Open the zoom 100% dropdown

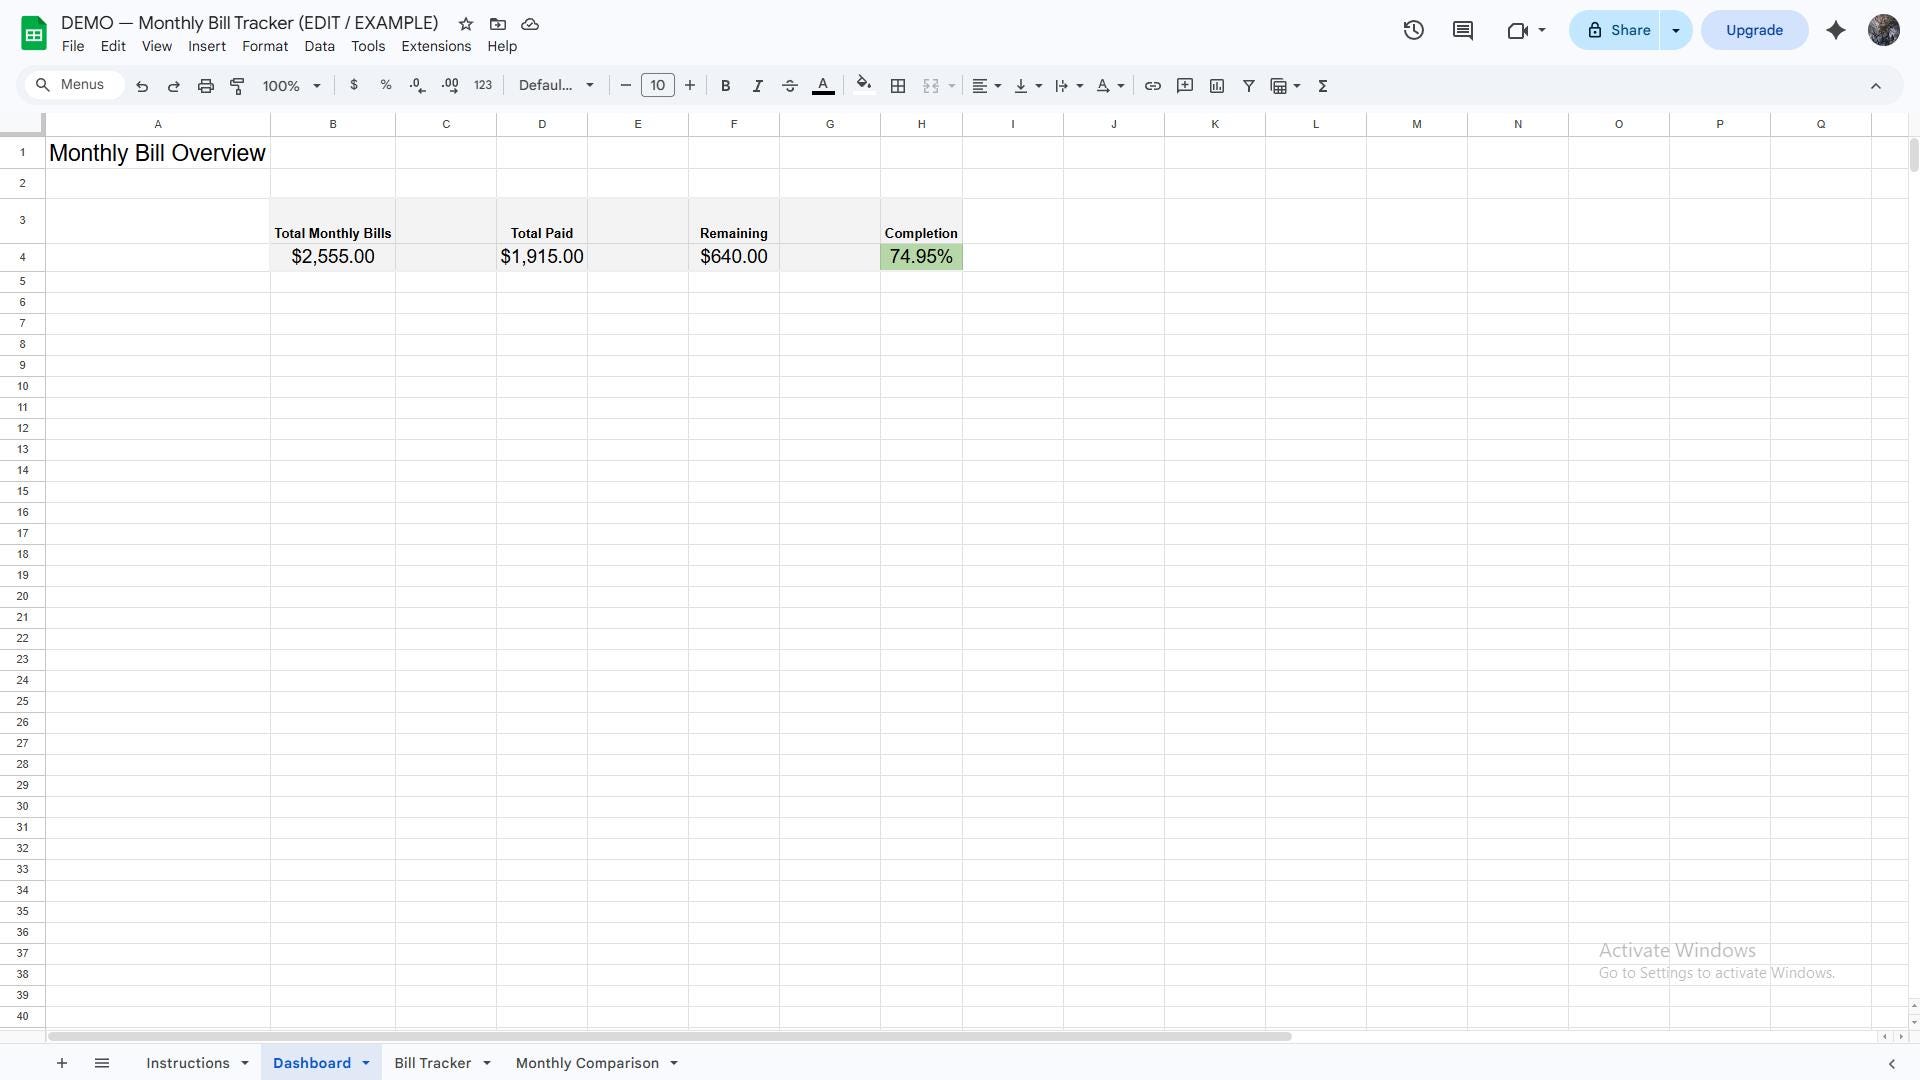click(292, 86)
